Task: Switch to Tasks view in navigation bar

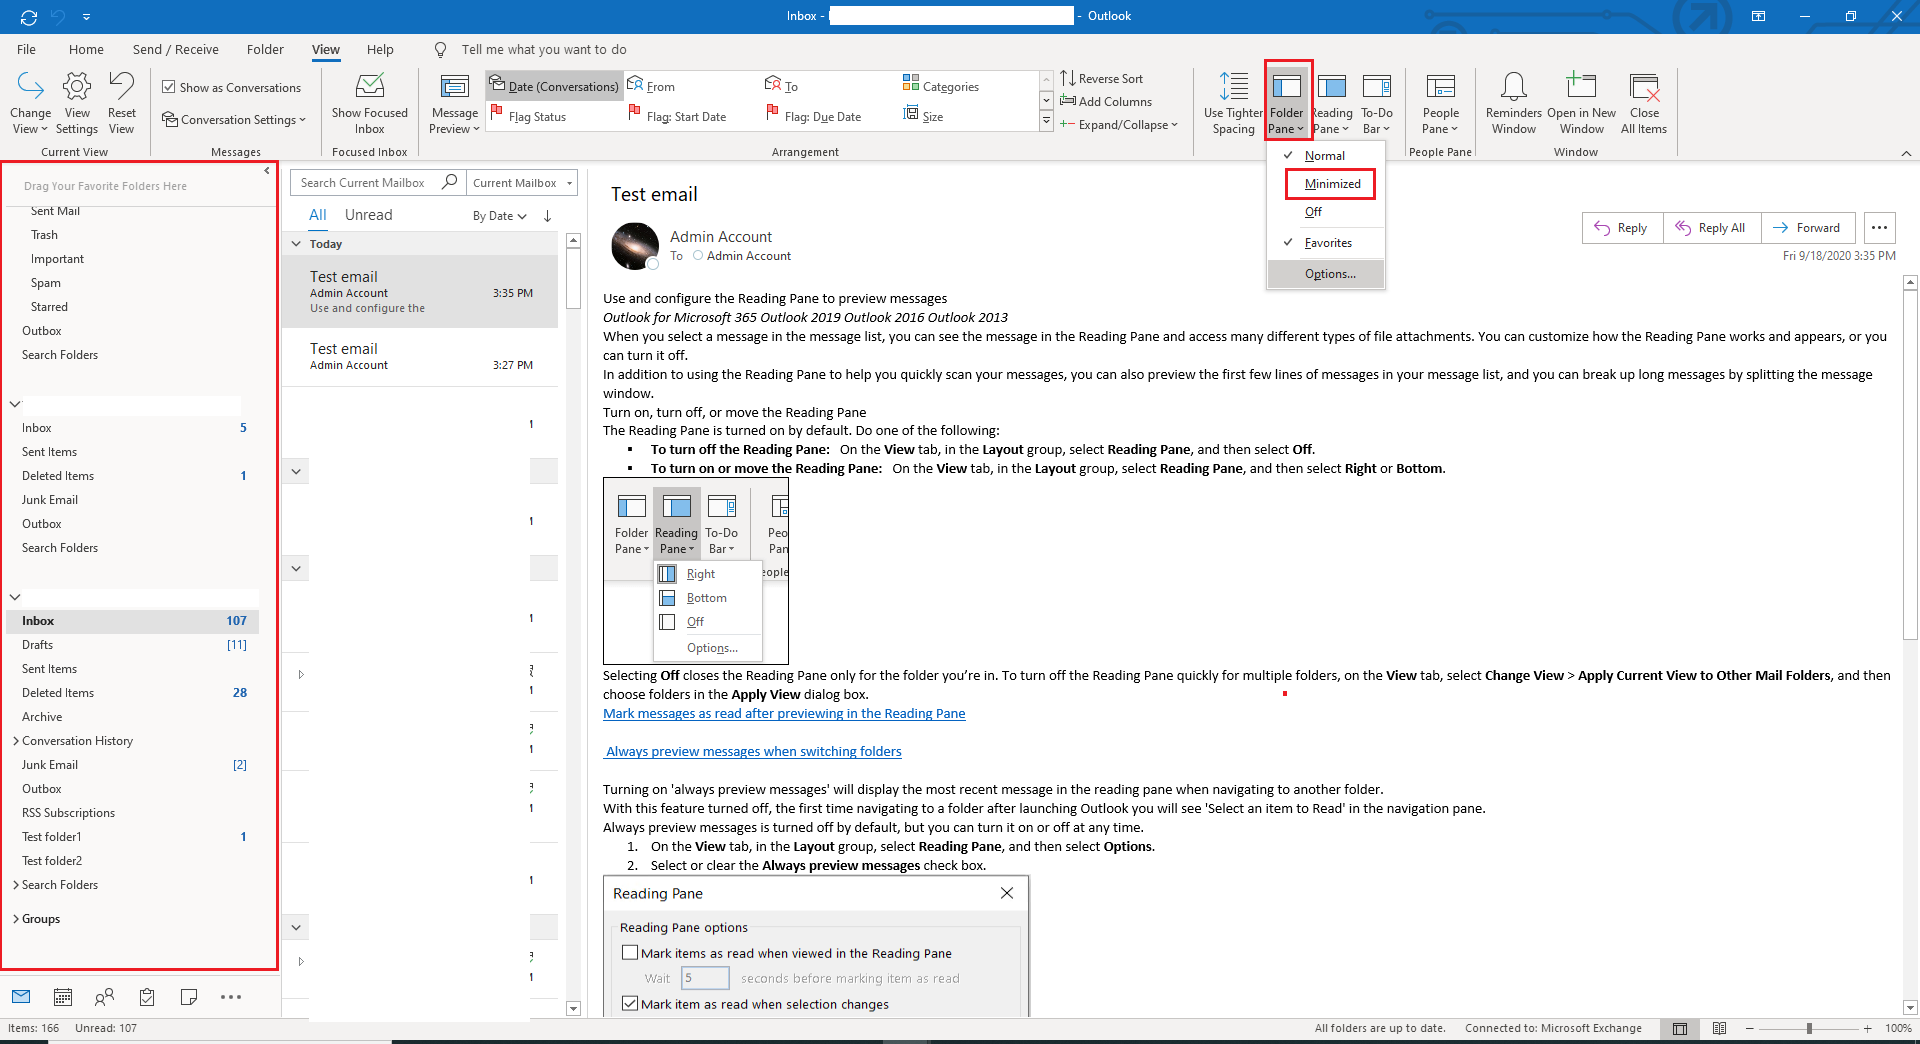Action: [x=147, y=997]
